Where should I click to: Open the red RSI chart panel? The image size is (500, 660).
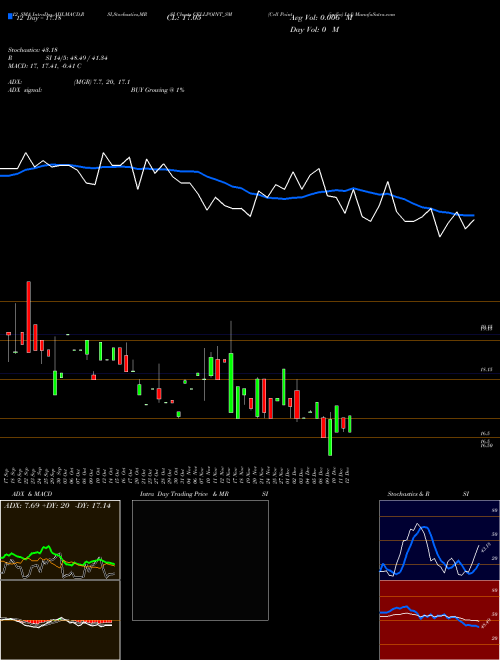tap(439, 620)
